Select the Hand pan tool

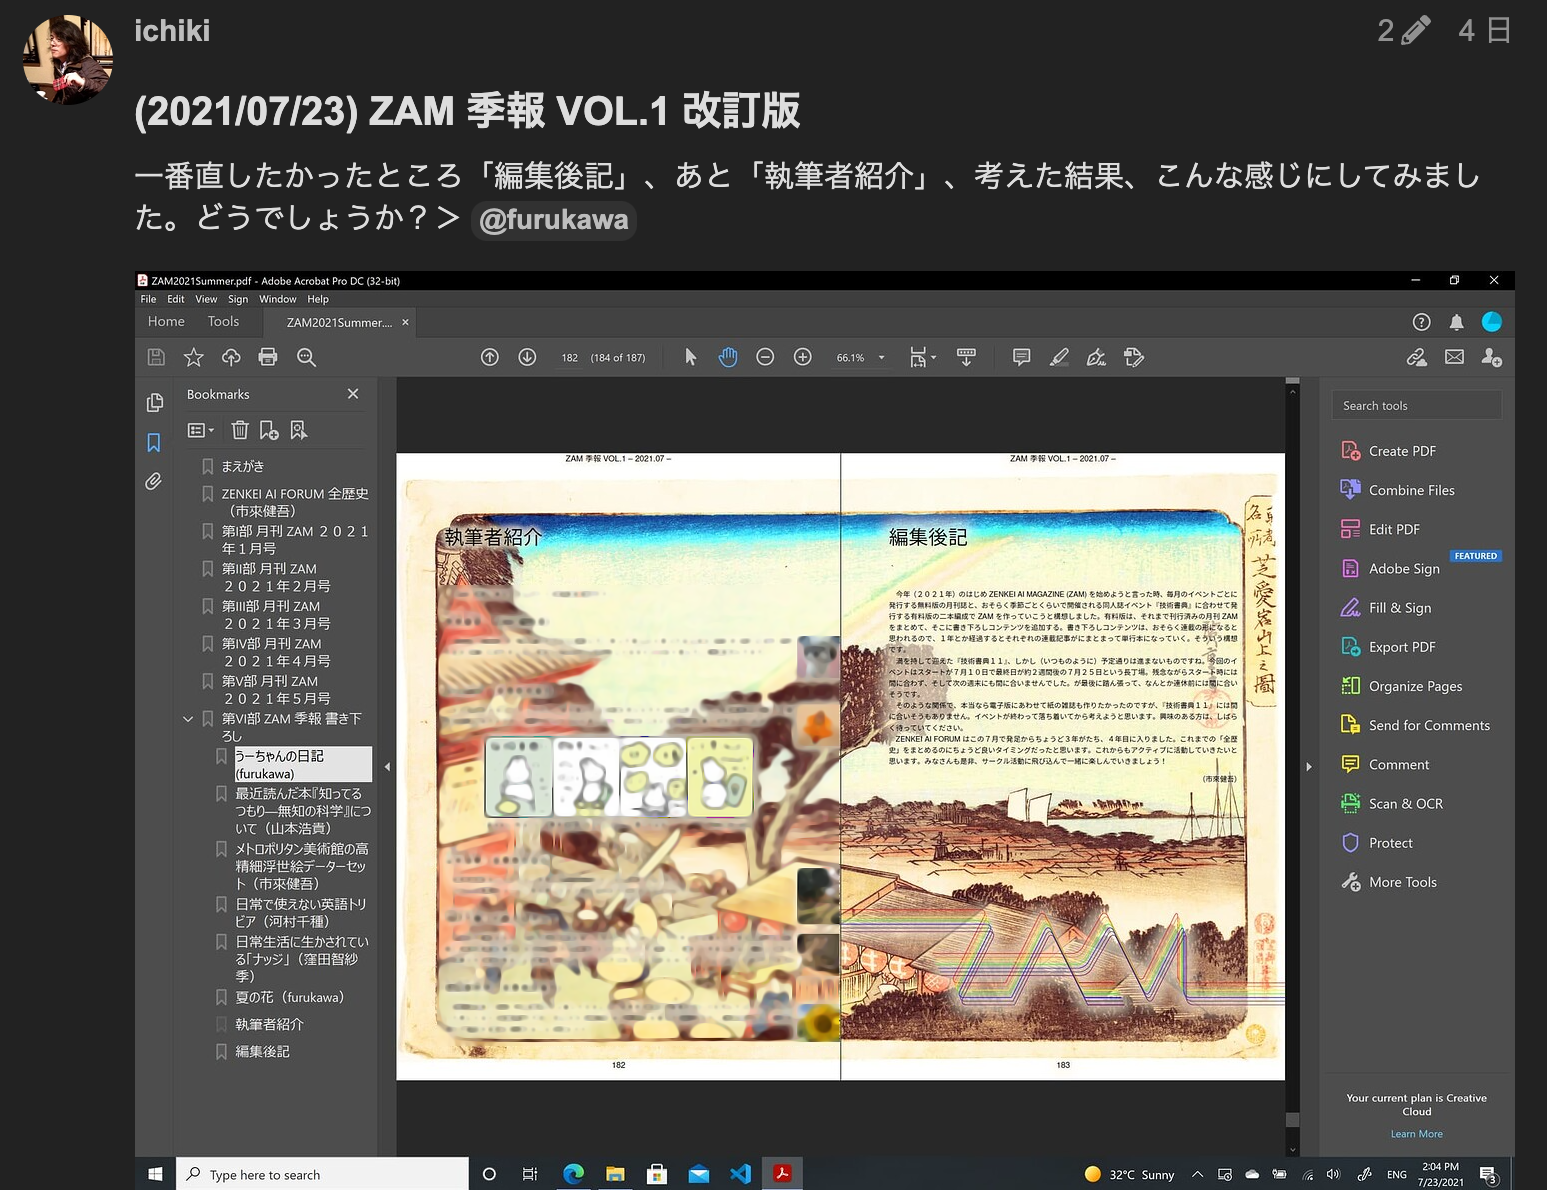[728, 357]
